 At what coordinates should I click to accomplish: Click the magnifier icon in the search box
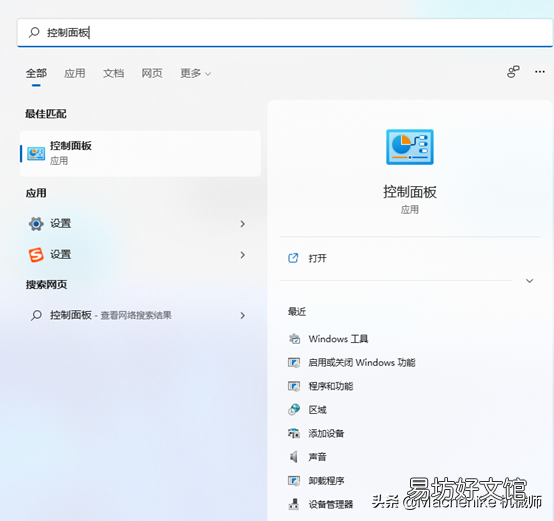tap(34, 32)
